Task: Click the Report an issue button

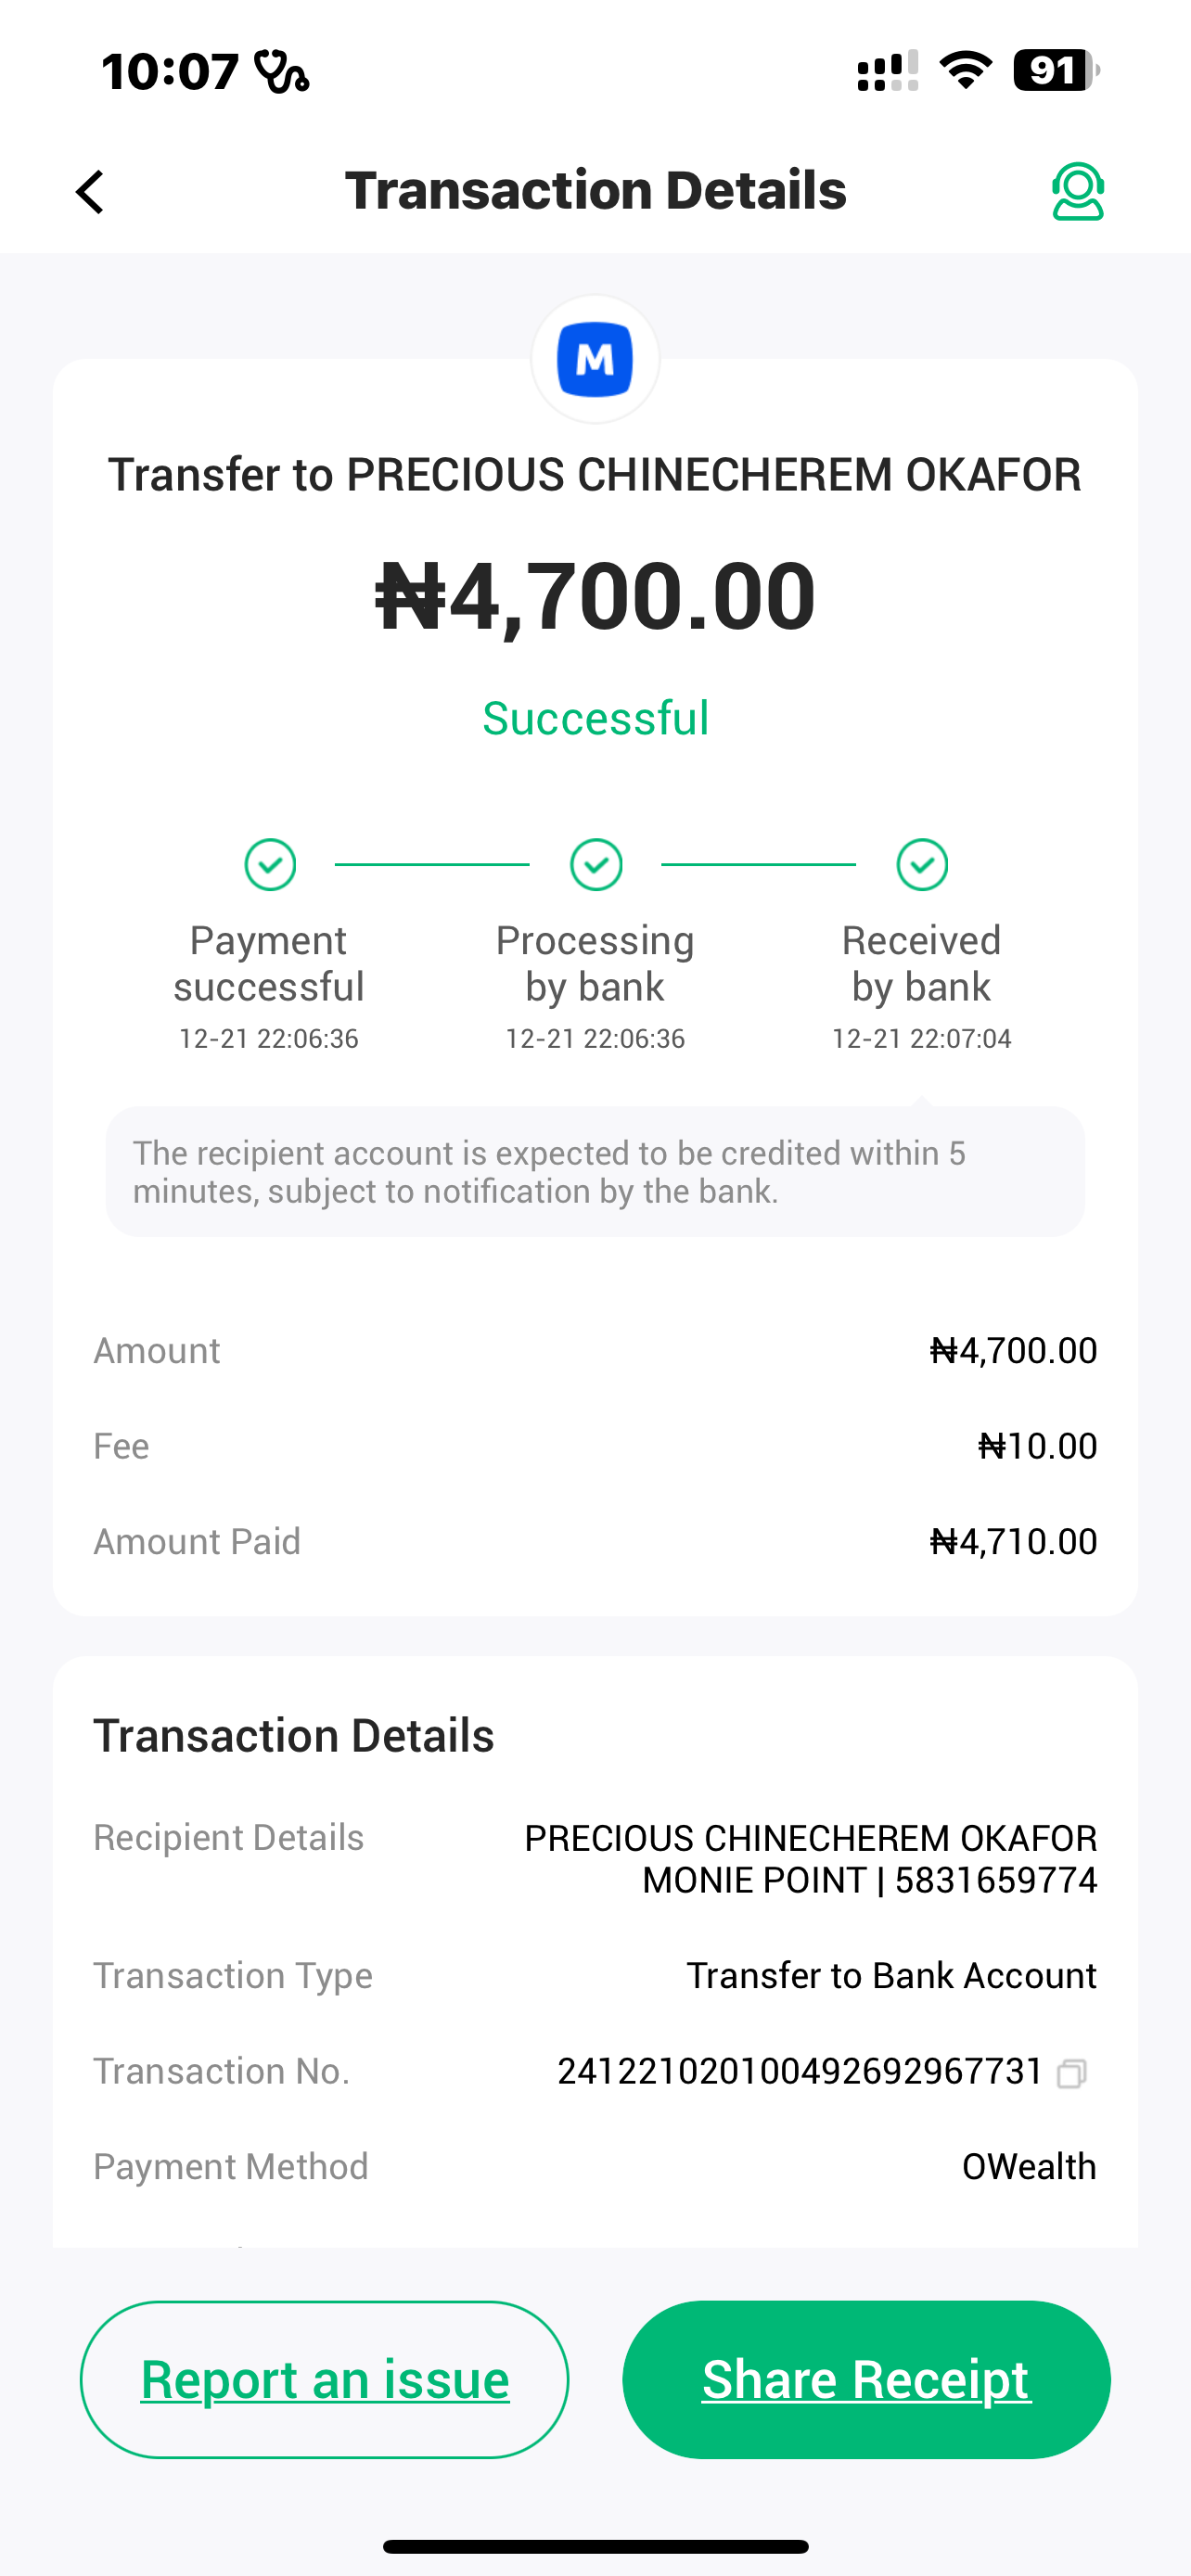Action: pos(325,2379)
